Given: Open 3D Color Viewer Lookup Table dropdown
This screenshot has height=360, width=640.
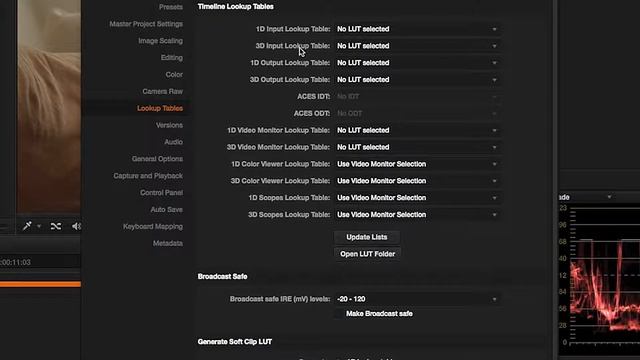Looking at the screenshot, I should [418, 181].
